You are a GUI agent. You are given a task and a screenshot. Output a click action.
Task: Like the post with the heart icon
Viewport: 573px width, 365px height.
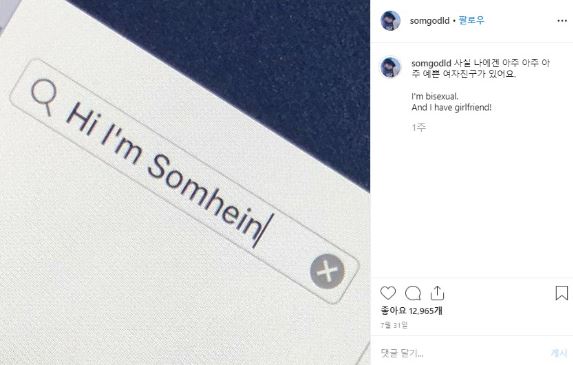coord(388,293)
